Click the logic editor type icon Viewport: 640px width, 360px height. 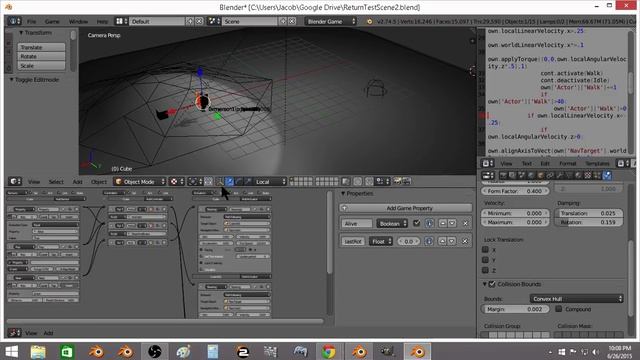[15, 333]
